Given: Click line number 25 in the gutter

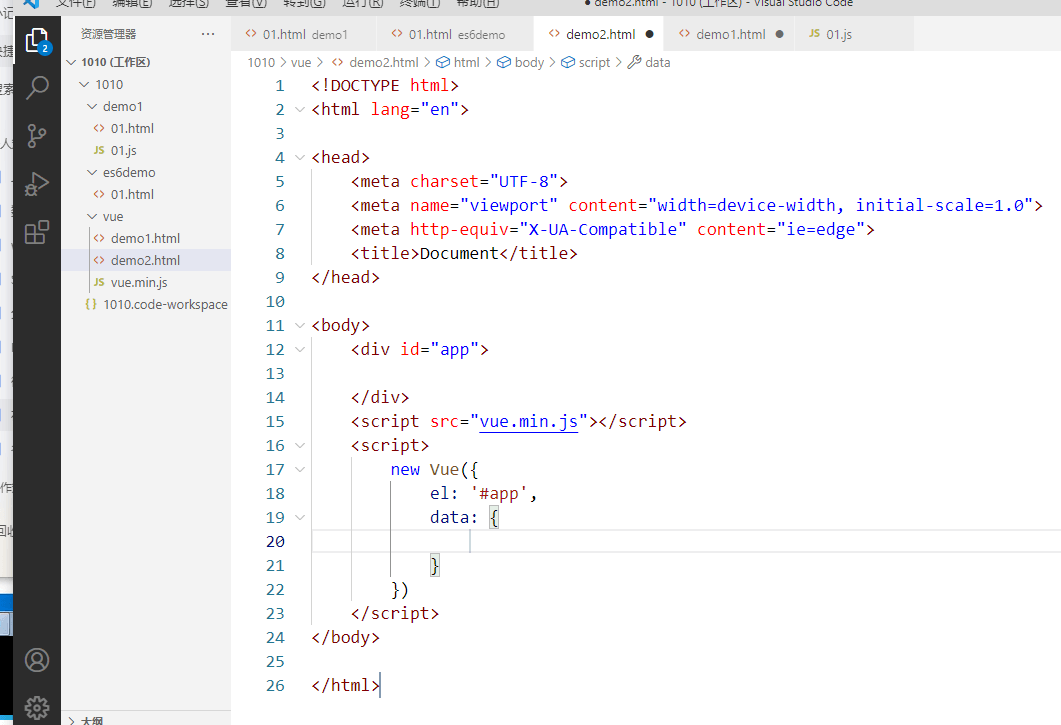Looking at the screenshot, I should pos(275,661).
